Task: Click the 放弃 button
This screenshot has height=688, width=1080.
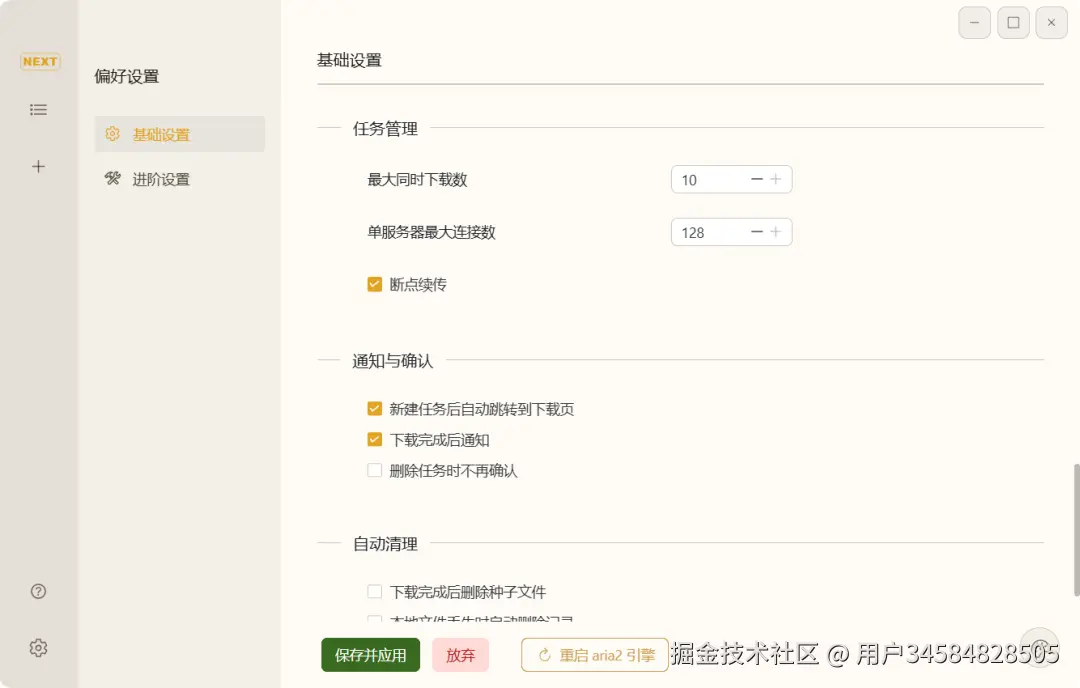Action: click(461, 655)
